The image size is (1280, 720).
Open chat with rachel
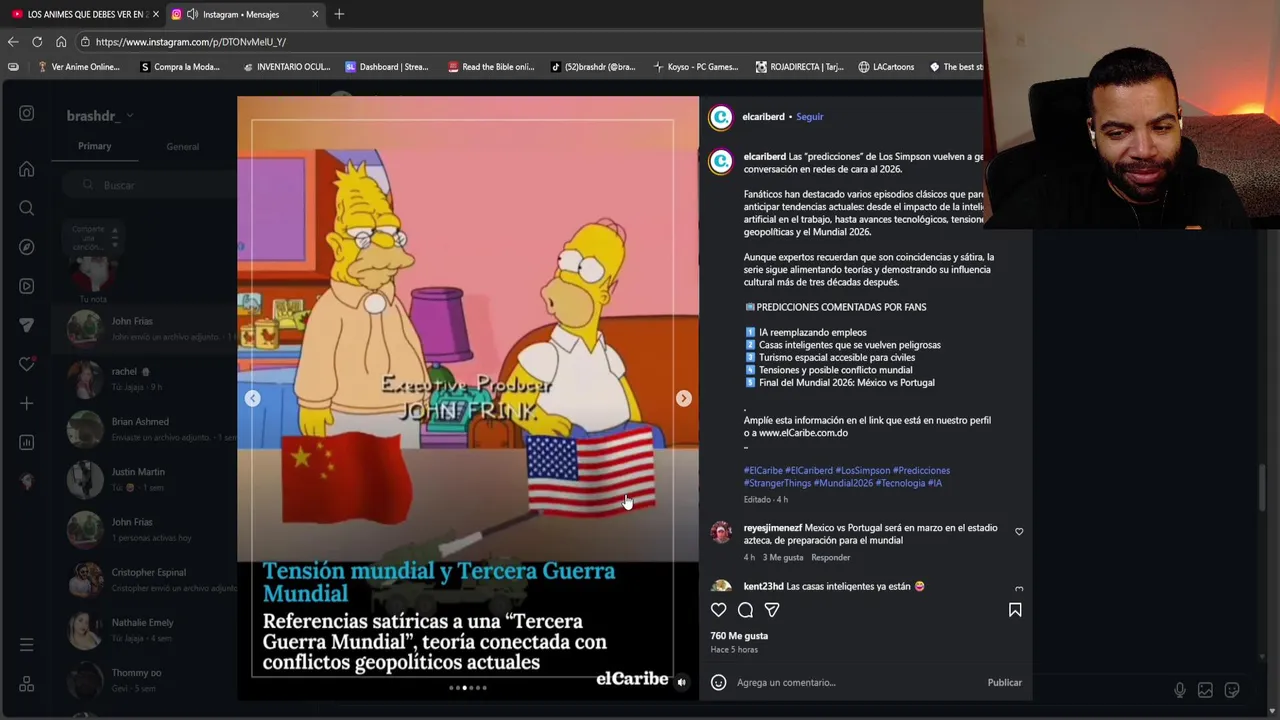pyautogui.click(x=145, y=378)
